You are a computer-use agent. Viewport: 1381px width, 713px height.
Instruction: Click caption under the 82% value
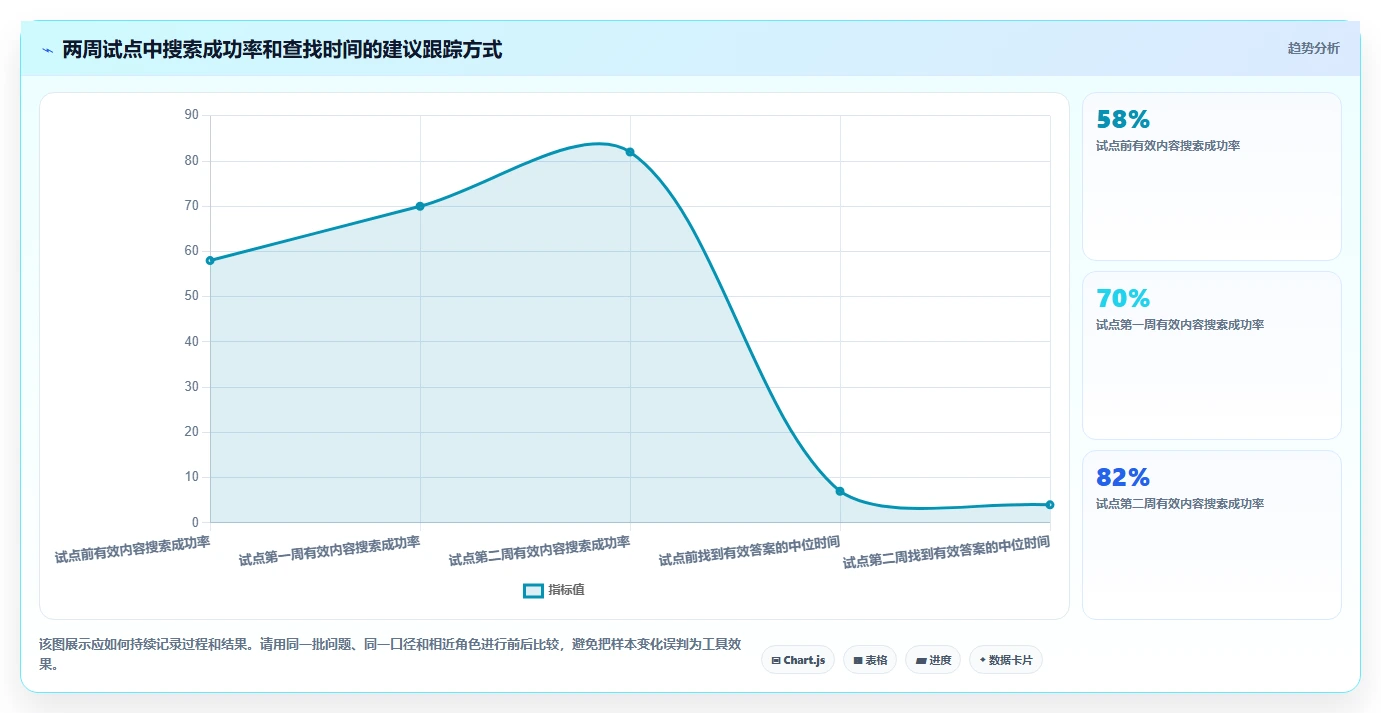coord(1180,504)
